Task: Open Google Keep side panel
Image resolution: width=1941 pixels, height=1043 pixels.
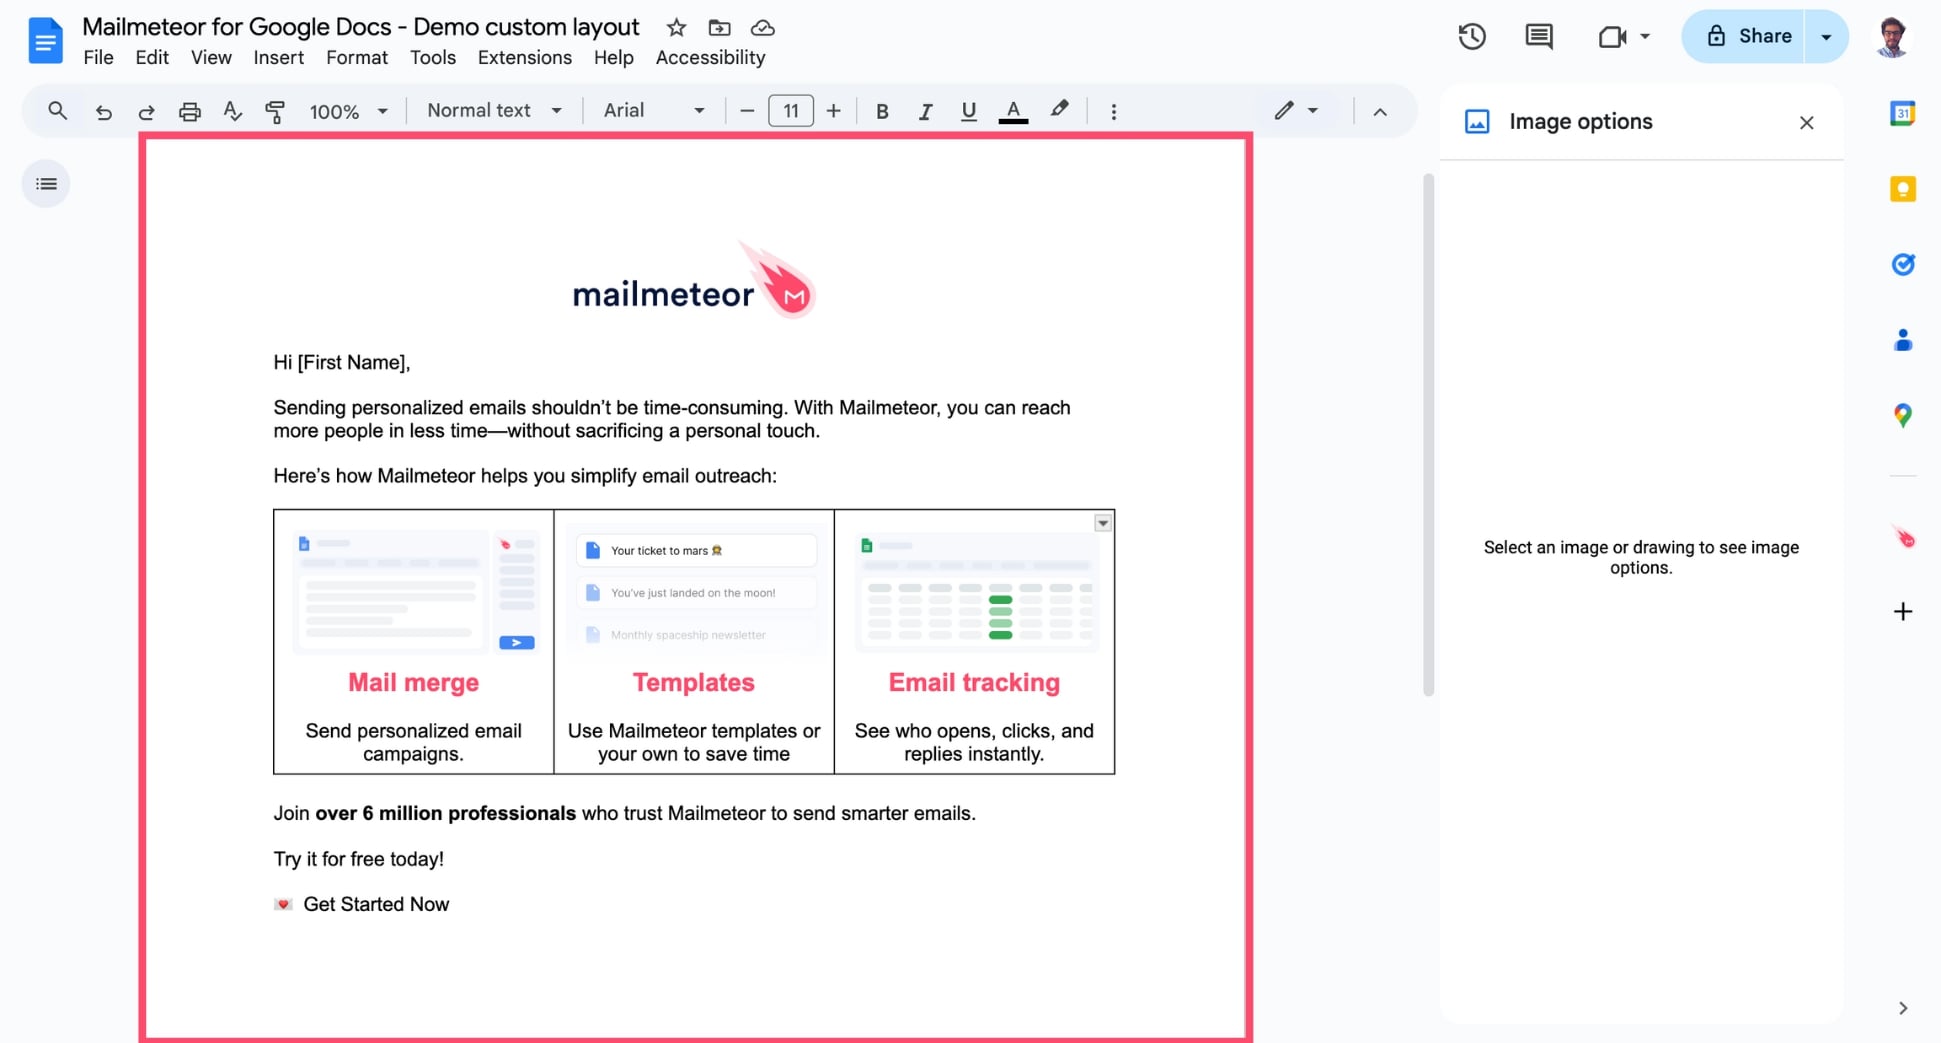Action: coord(1902,189)
